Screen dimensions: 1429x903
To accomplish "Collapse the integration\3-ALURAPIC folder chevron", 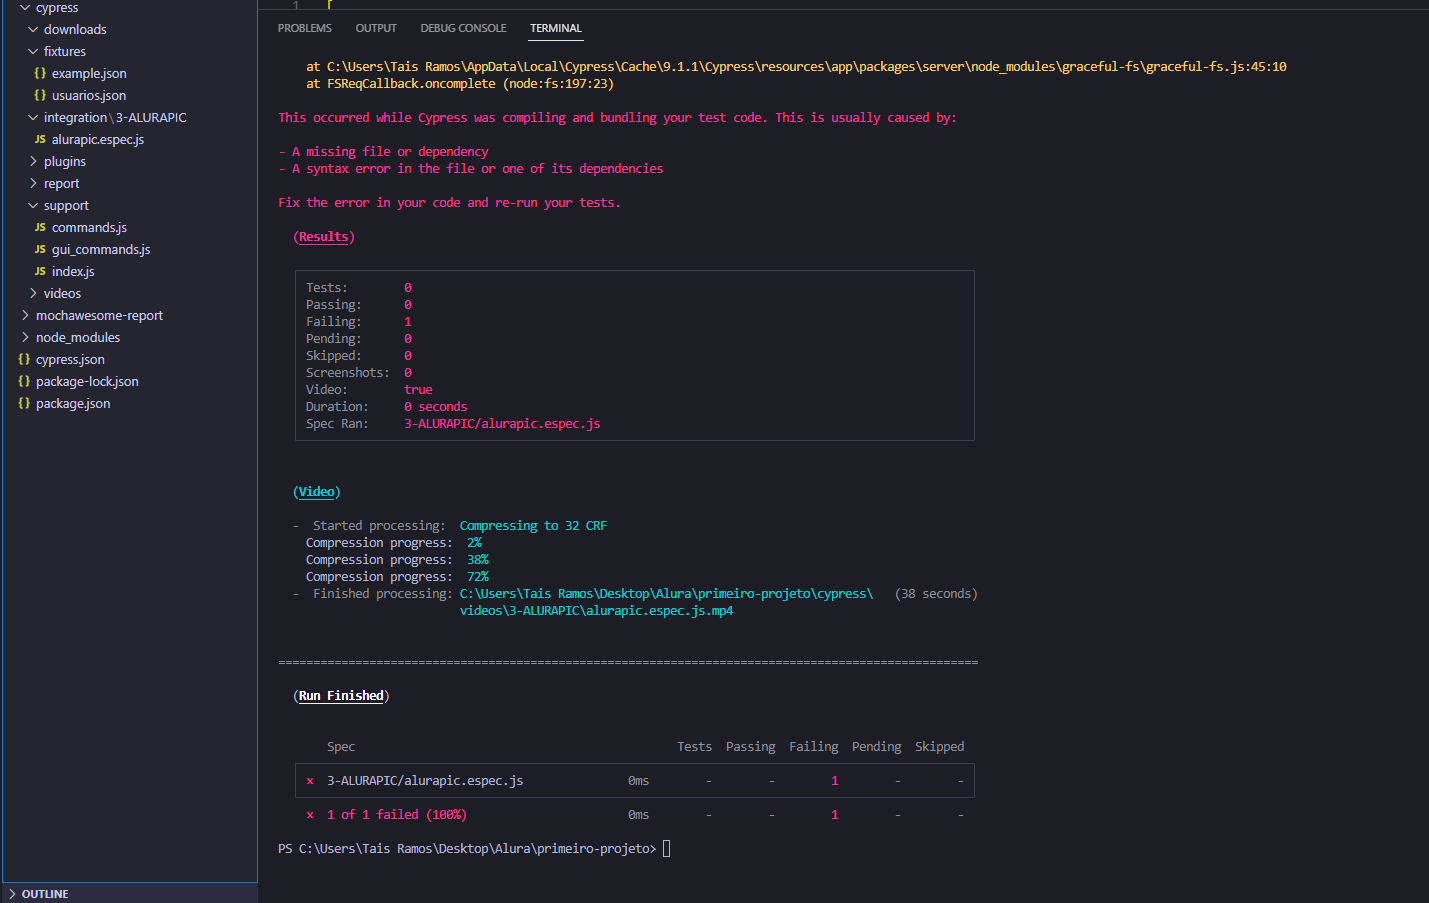I will tap(33, 117).
